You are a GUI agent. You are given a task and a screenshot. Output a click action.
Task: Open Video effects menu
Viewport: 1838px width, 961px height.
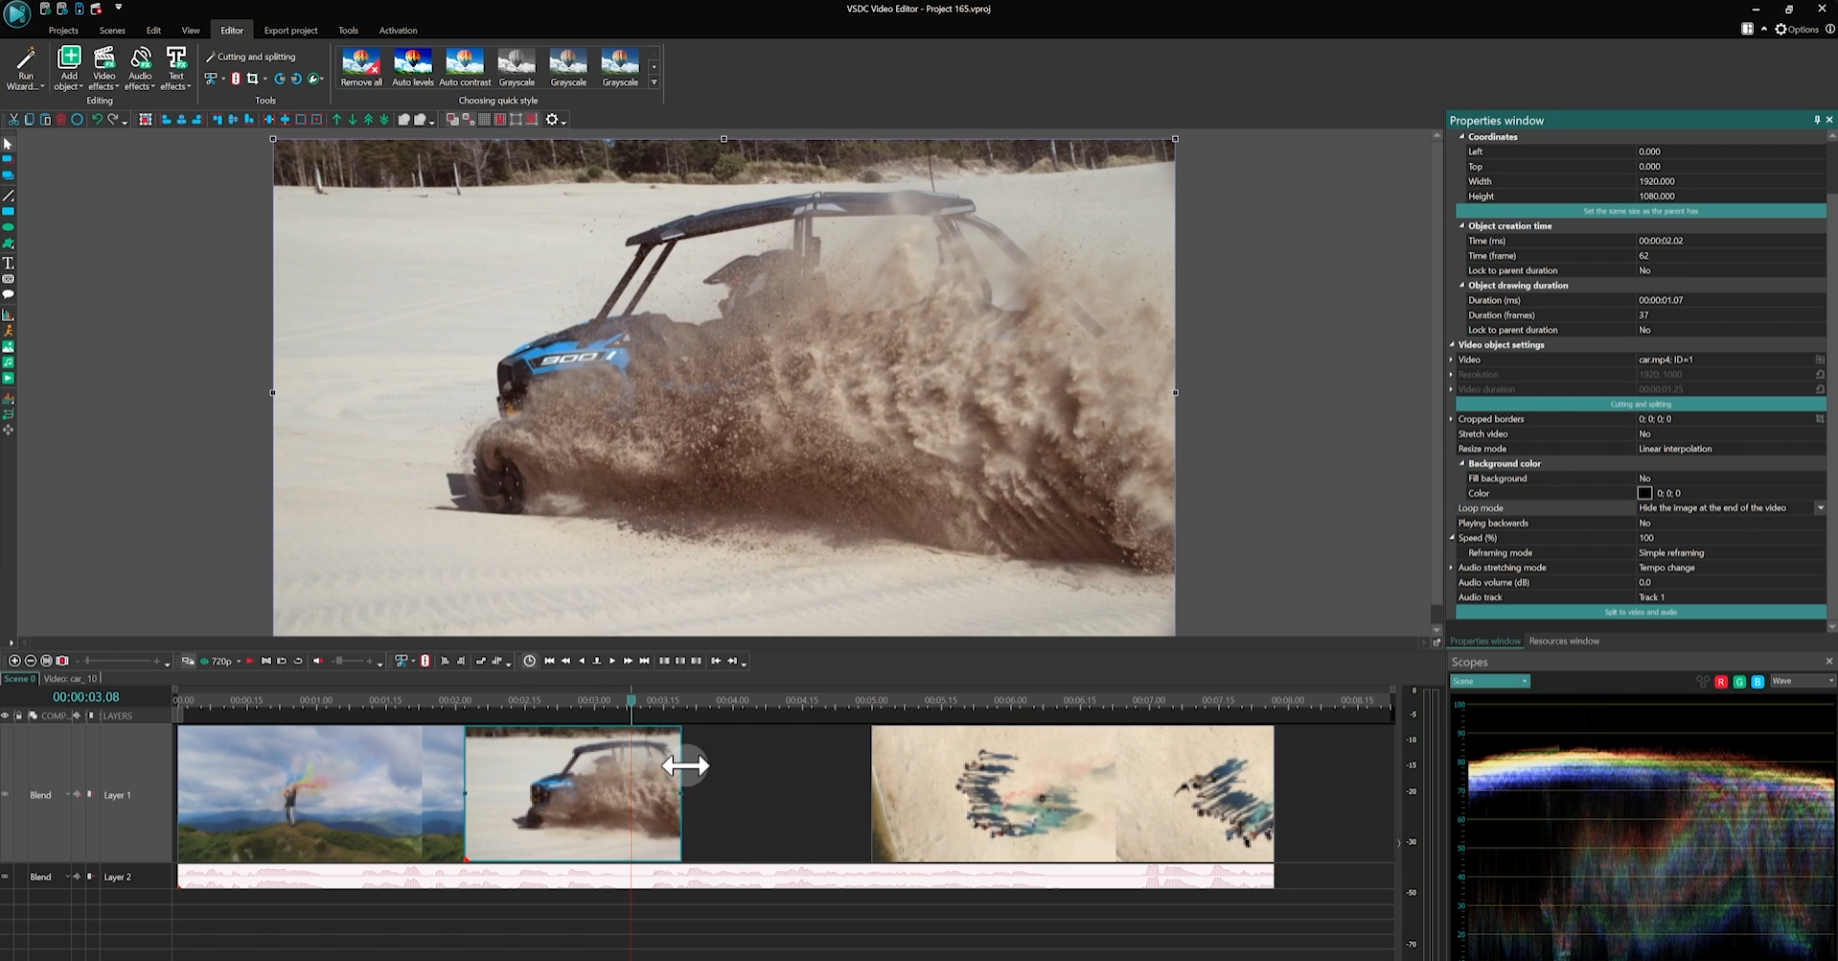coord(104,68)
